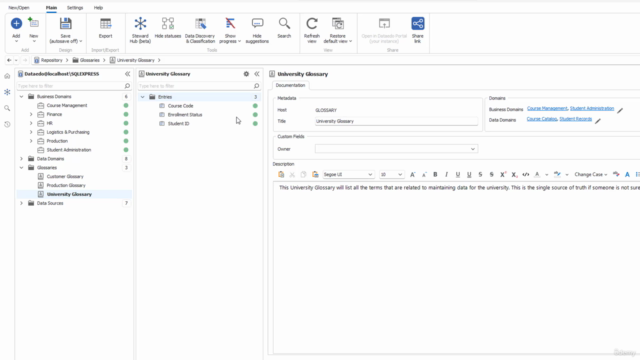Click Refresh view icon
Screen dimensions: 640x360
point(312,24)
